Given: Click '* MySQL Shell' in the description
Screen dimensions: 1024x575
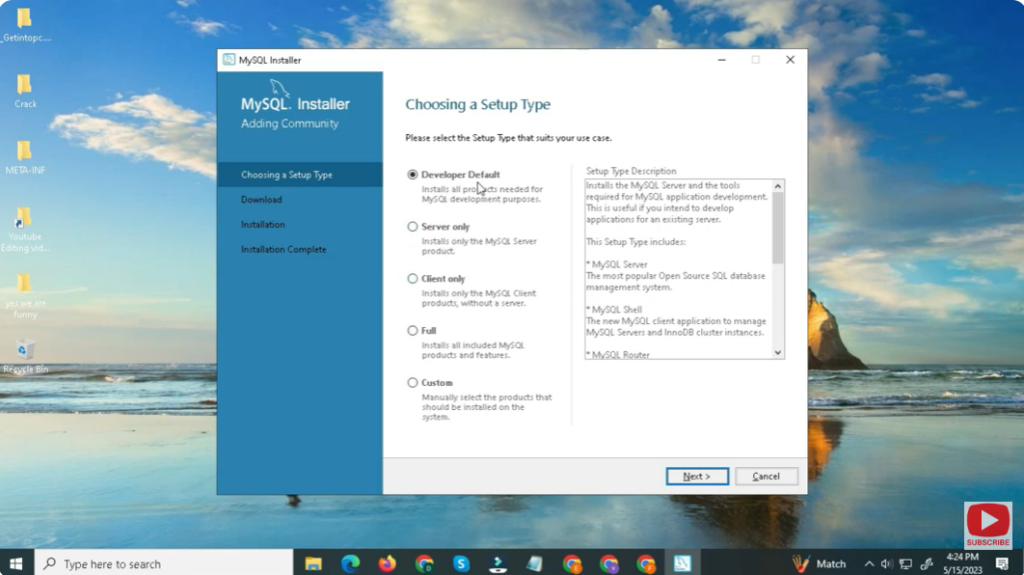Looking at the screenshot, I should coord(614,310).
